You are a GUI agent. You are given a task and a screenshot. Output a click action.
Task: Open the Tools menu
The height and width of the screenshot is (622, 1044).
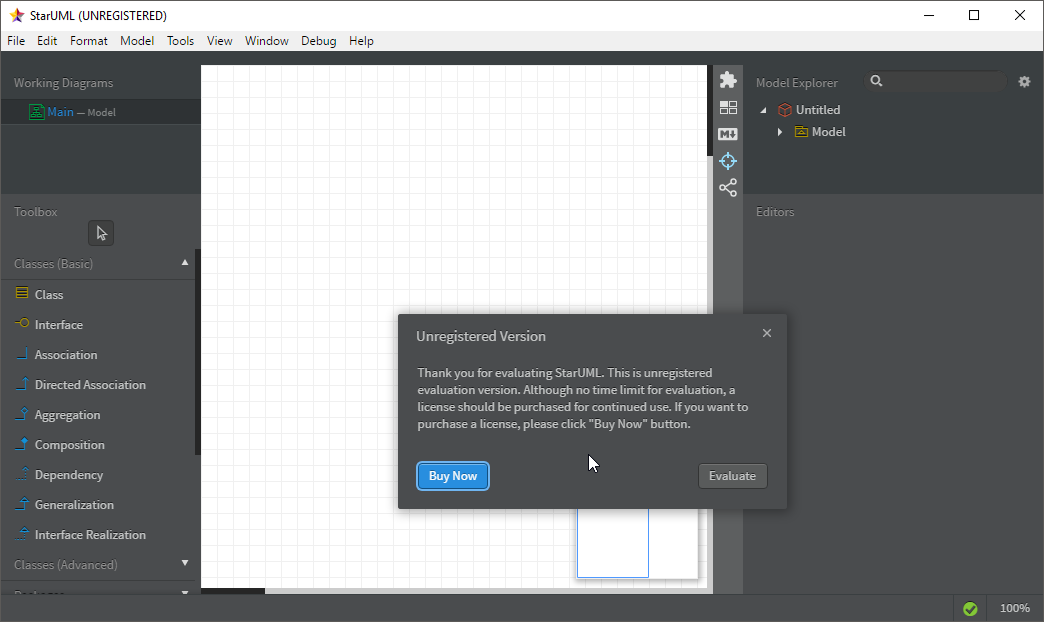[180, 41]
